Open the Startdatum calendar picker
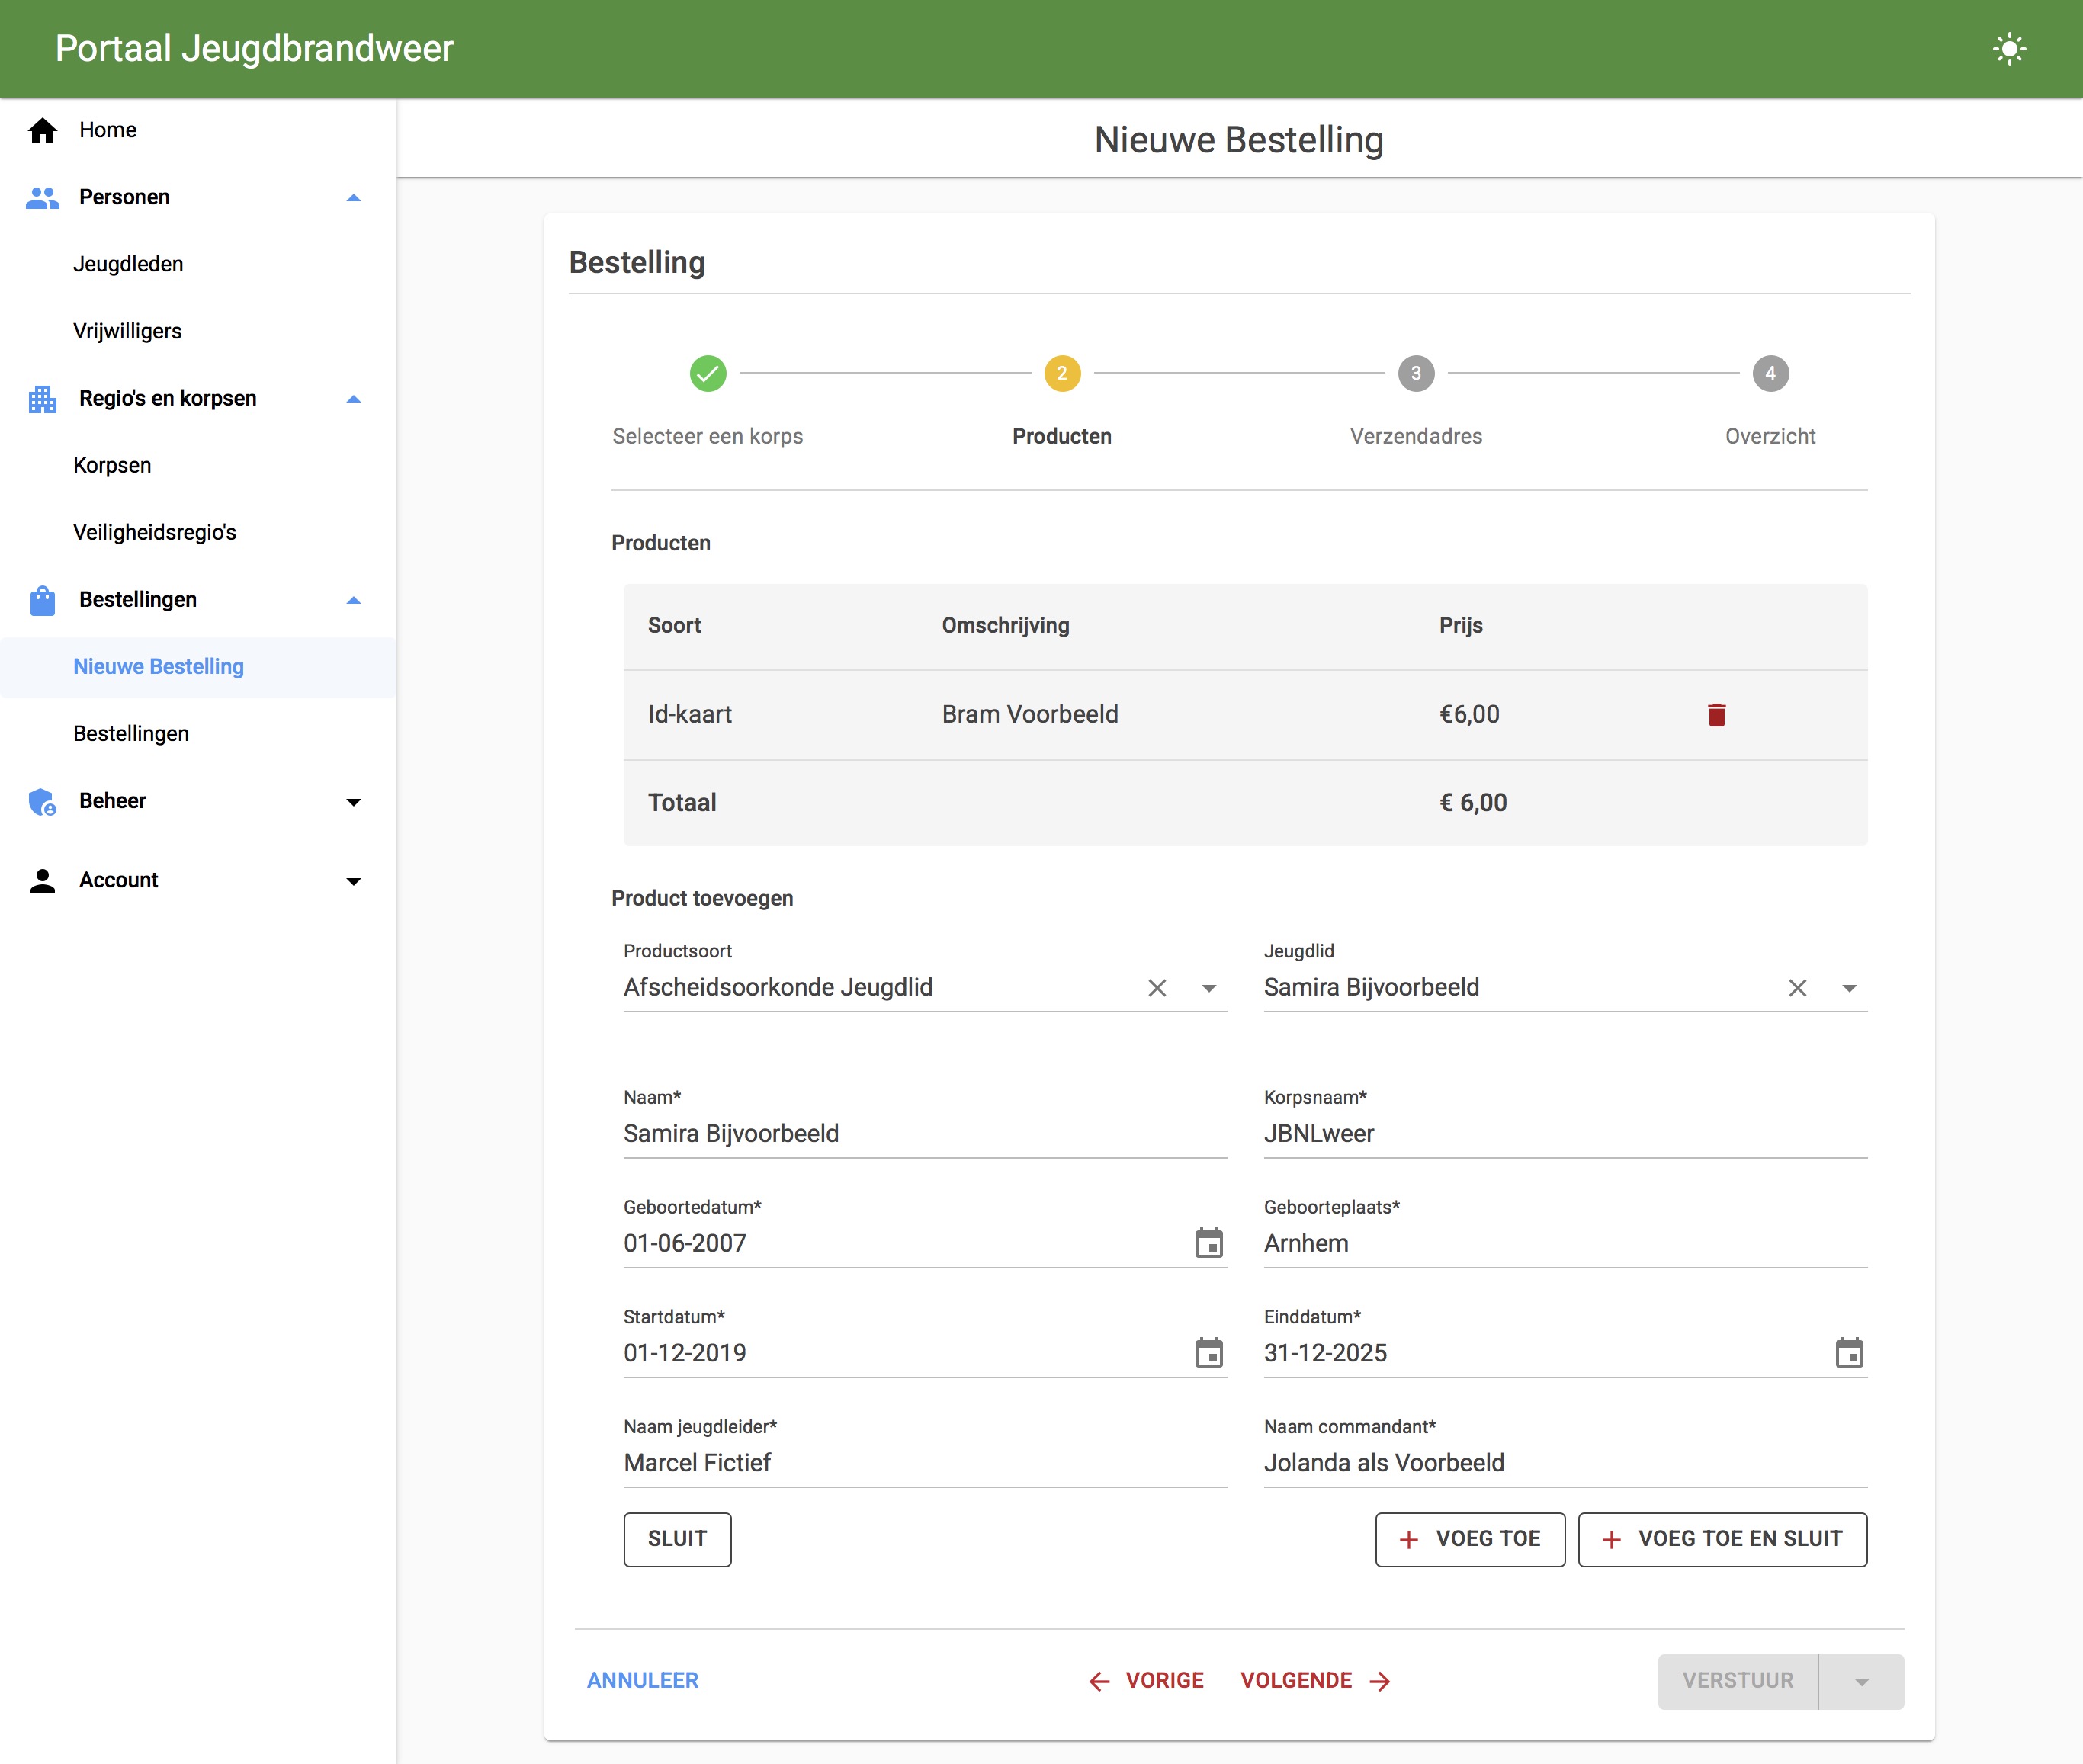 1209,1353
